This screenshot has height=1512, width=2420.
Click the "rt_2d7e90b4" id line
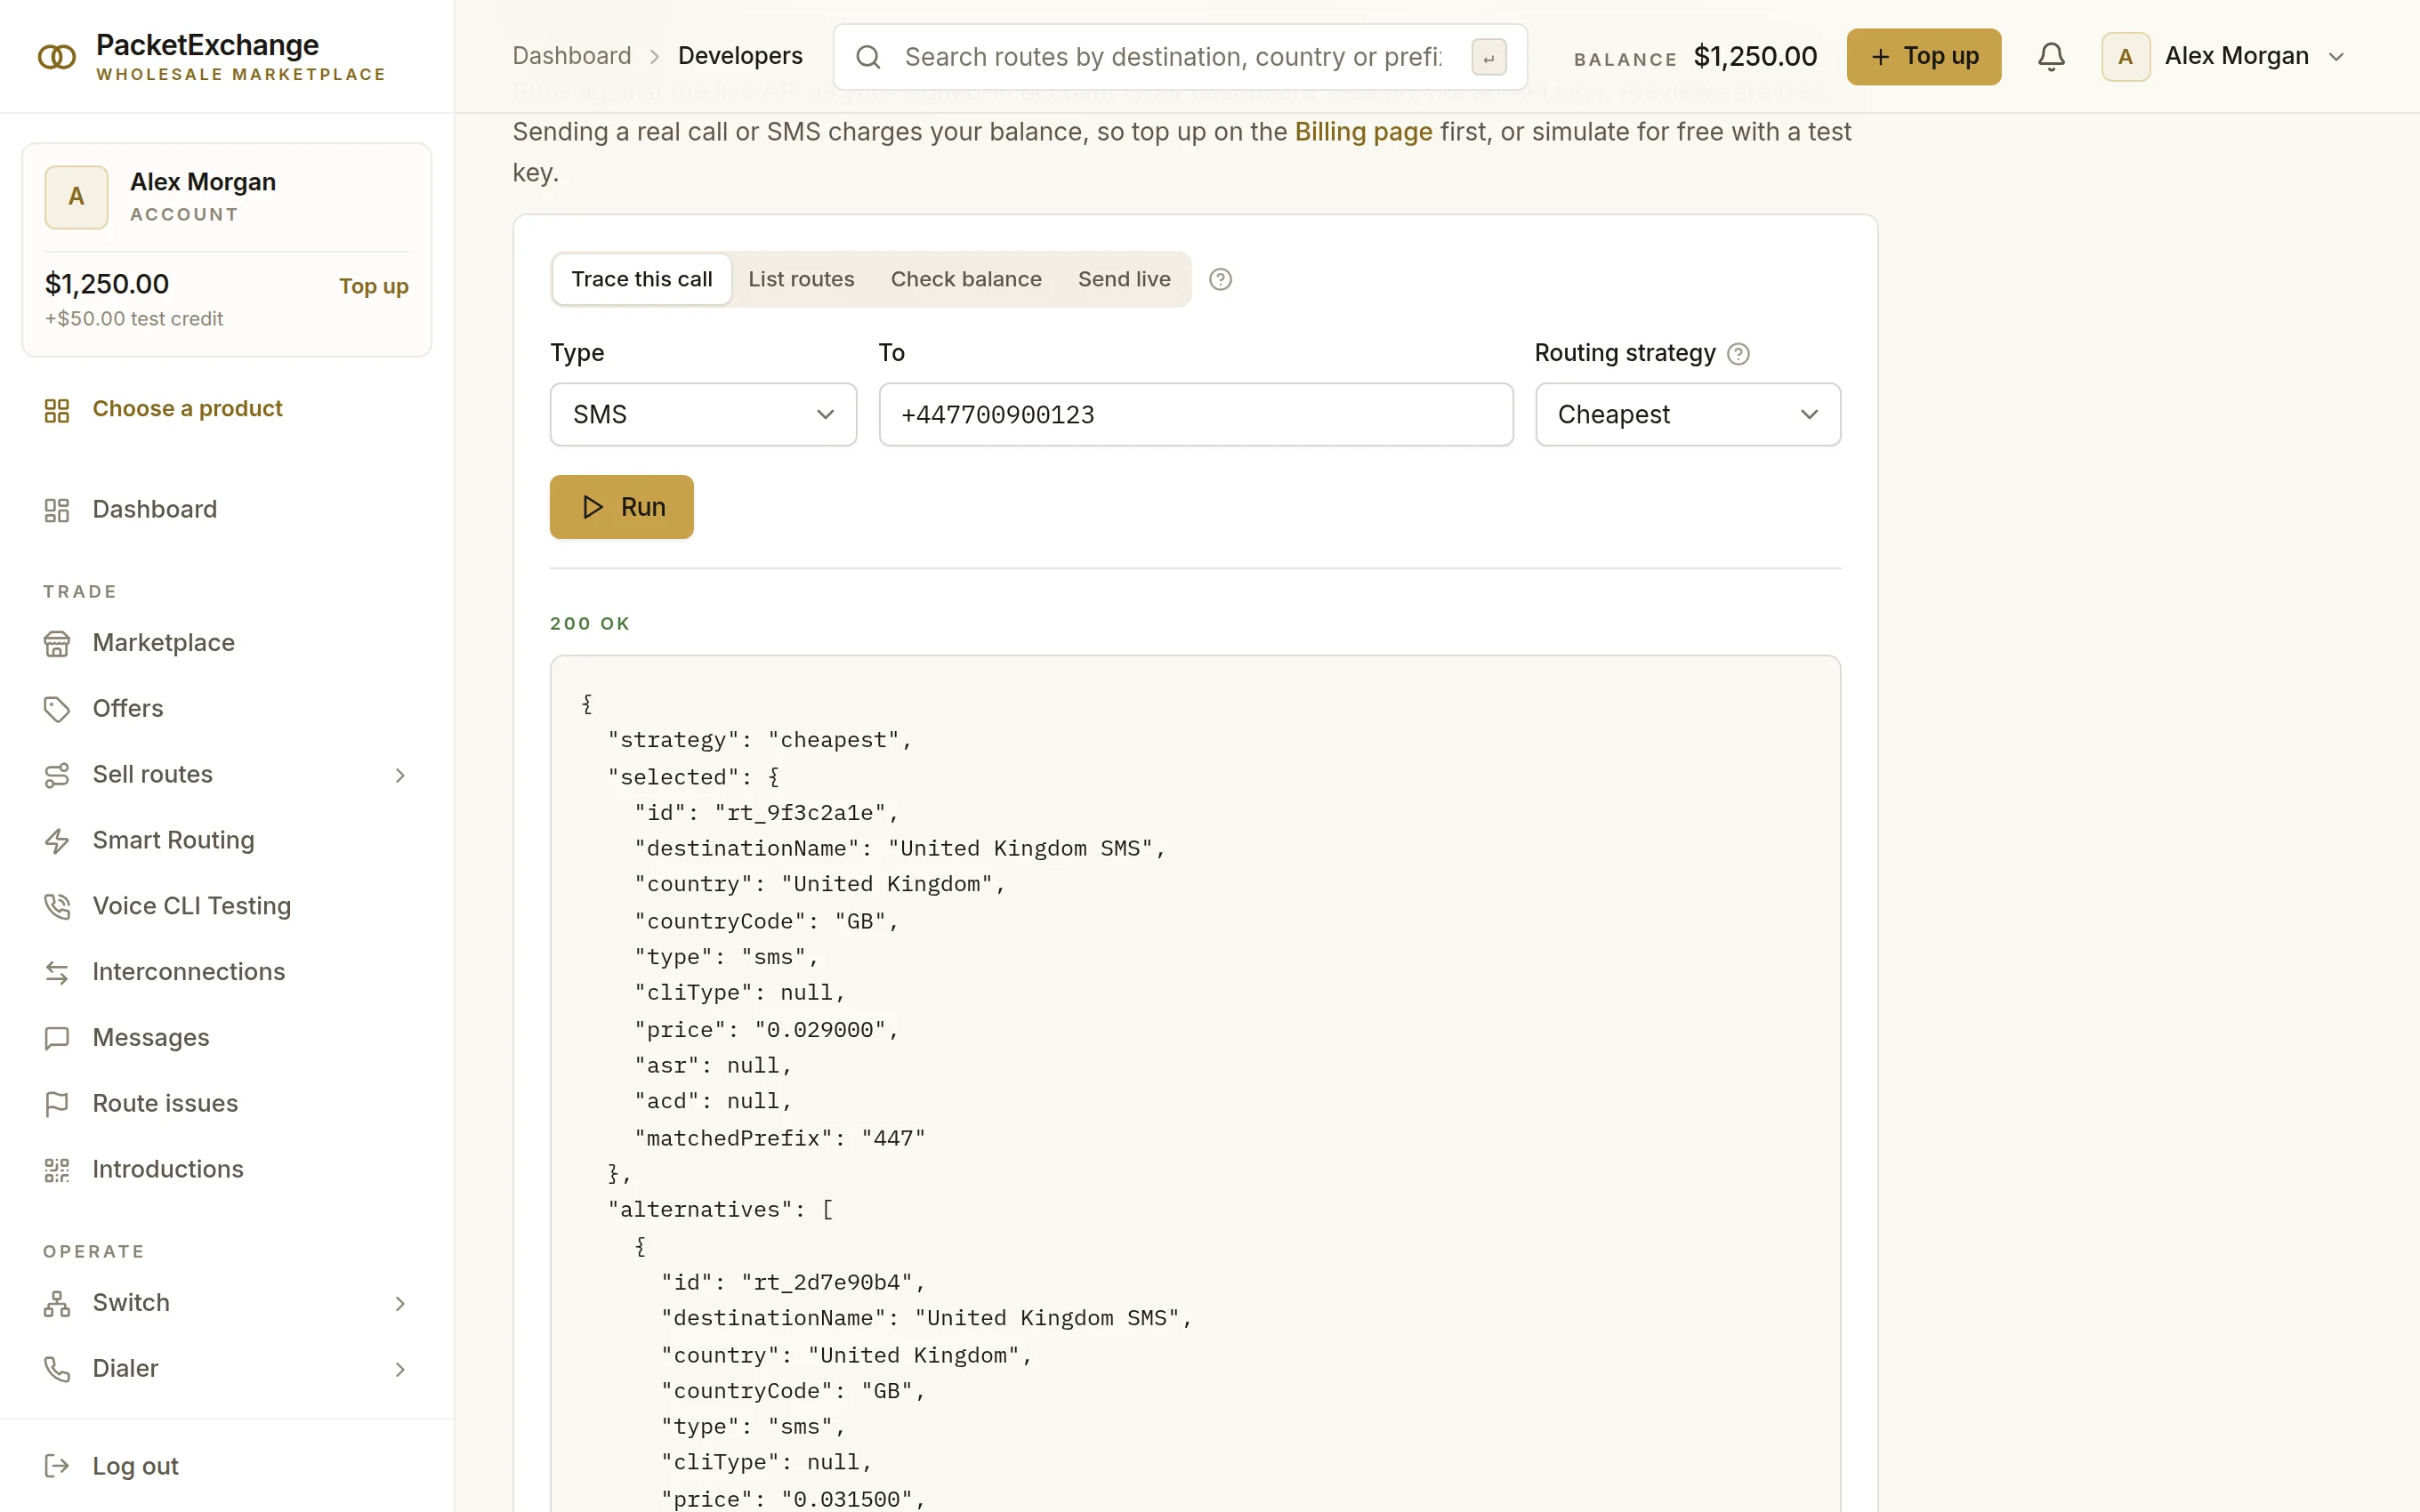pyautogui.click(x=793, y=1283)
